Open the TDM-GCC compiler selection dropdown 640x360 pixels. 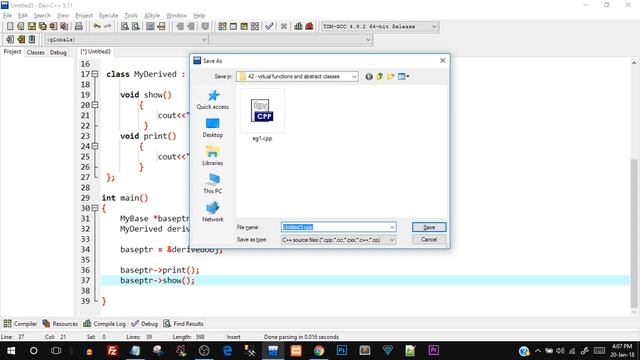[x=434, y=27]
